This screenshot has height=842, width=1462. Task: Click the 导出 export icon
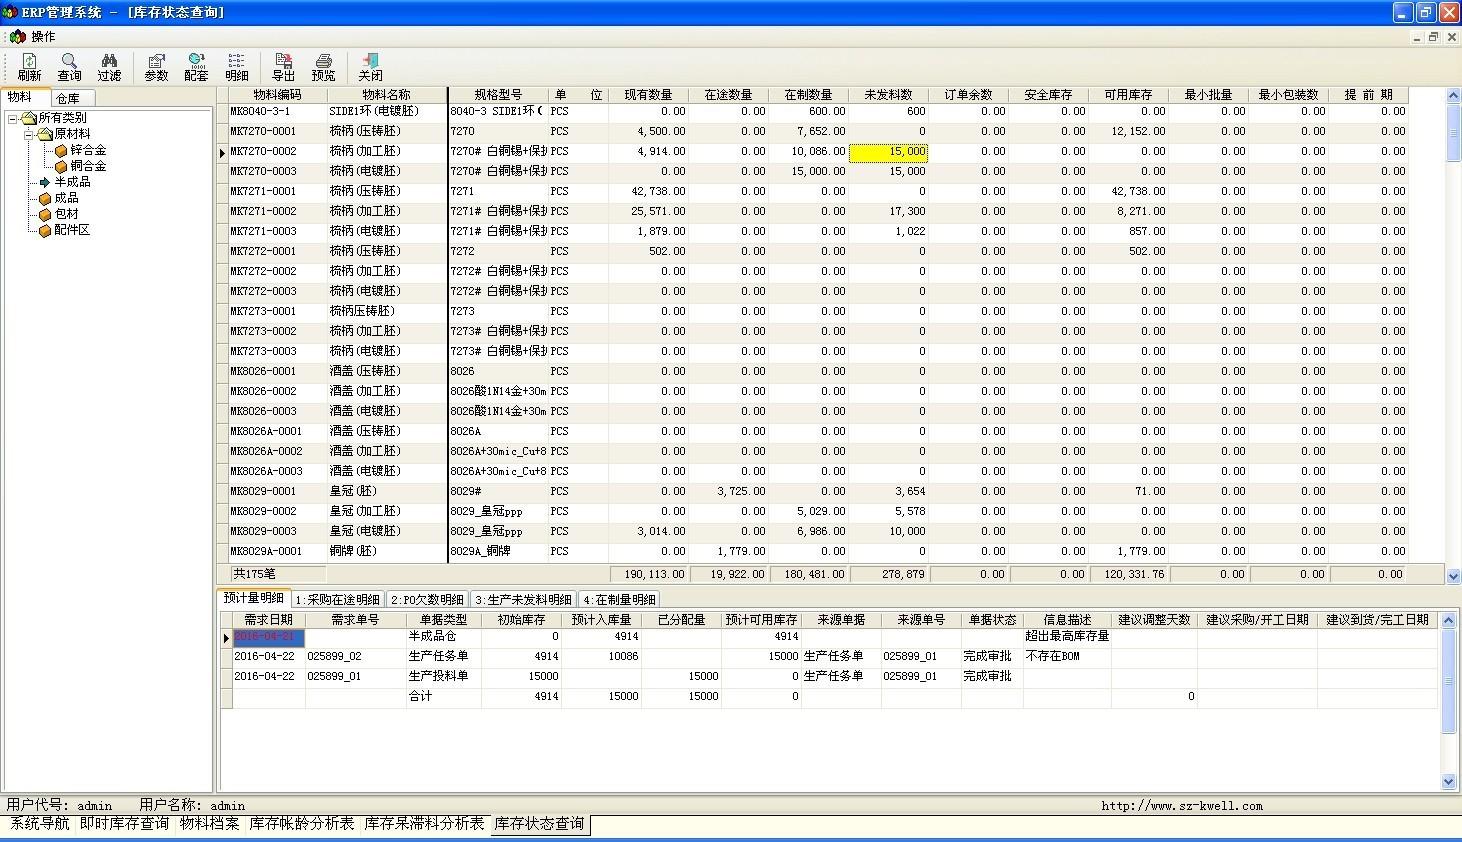[x=283, y=67]
